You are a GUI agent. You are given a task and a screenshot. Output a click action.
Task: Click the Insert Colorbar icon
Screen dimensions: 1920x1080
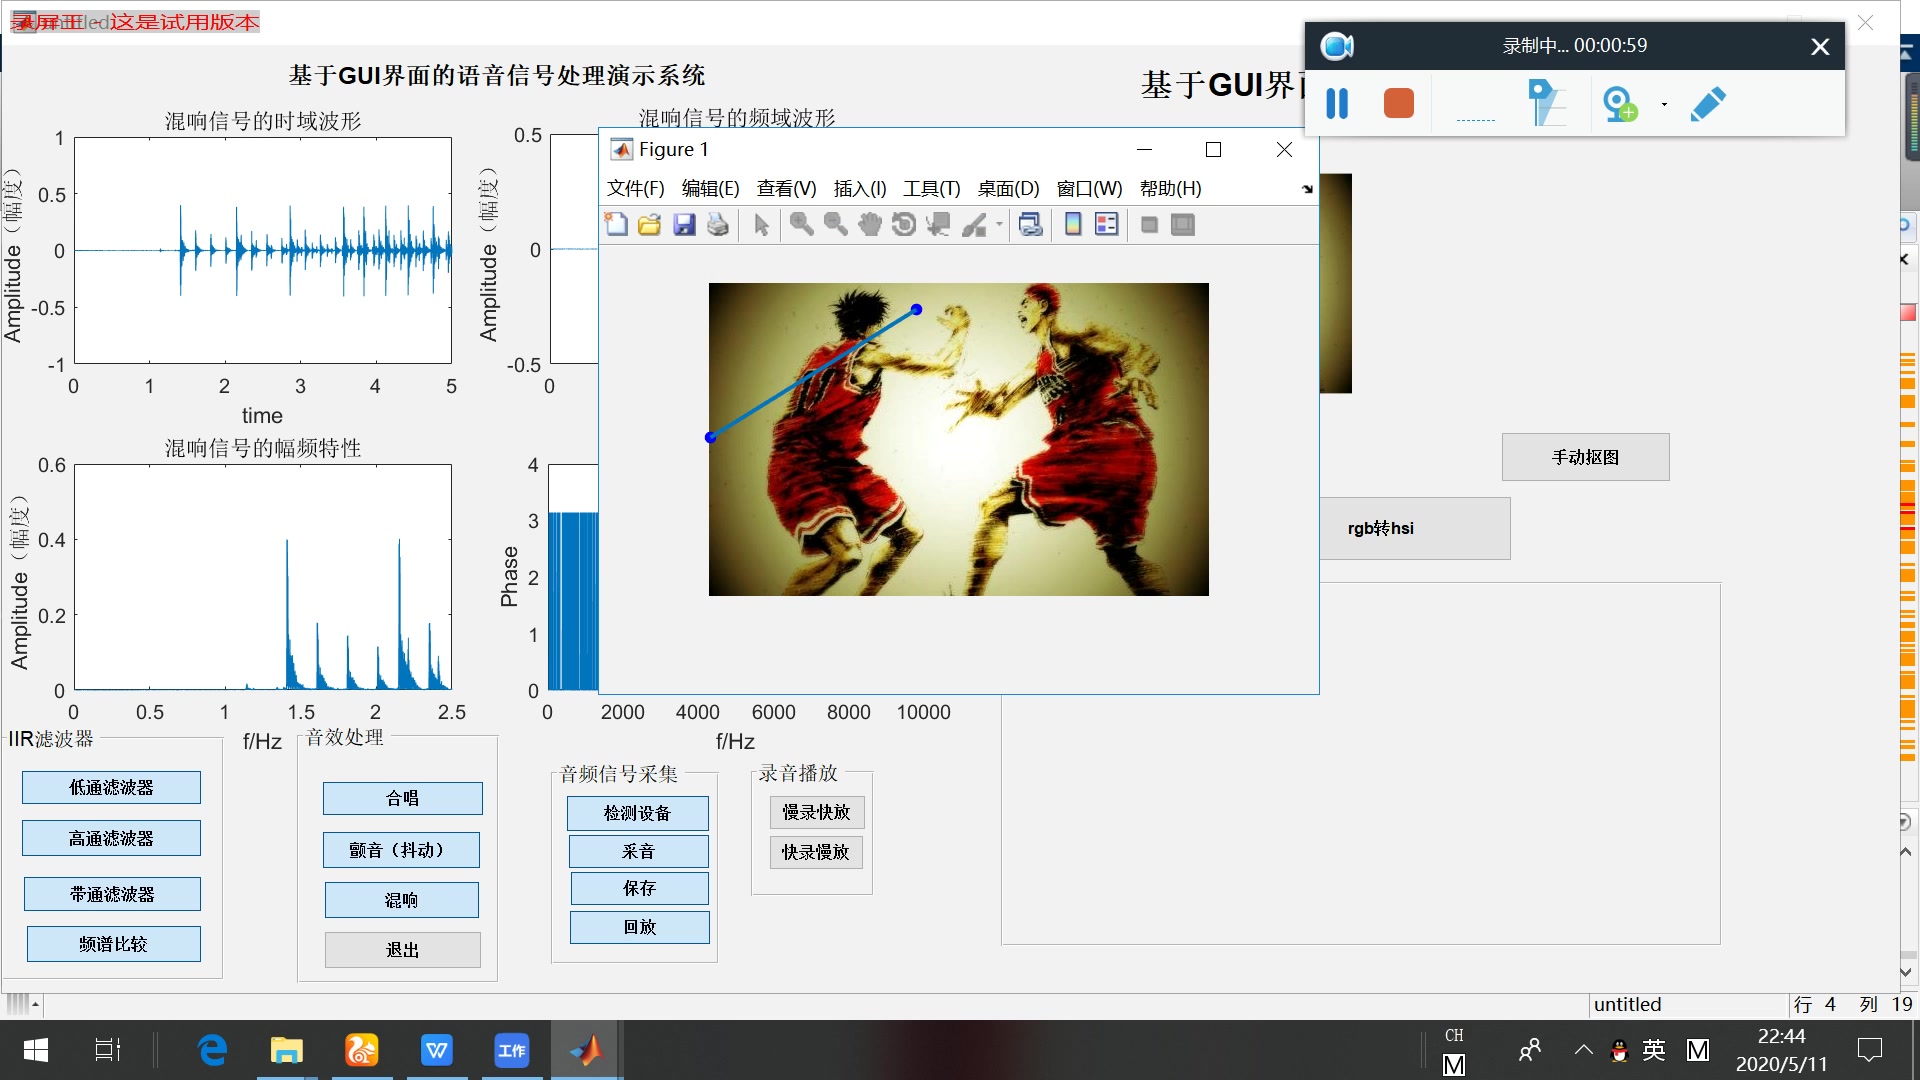(x=1073, y=224)
